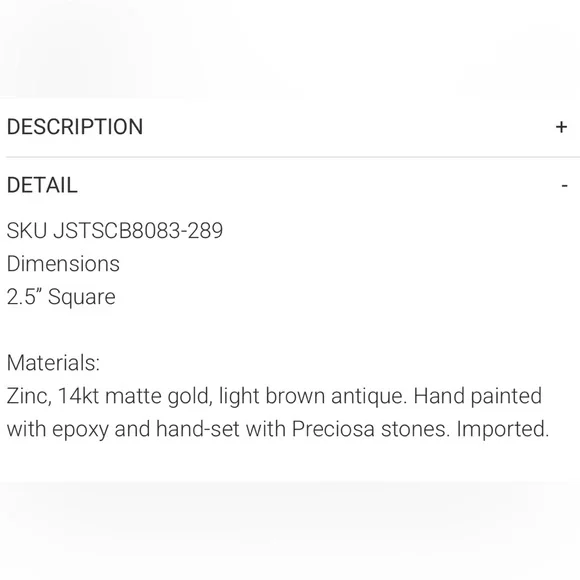The width and height of the screenshot is (580, 580).
Task: Click the word Zinc in materials
Action: pos(29,396)
